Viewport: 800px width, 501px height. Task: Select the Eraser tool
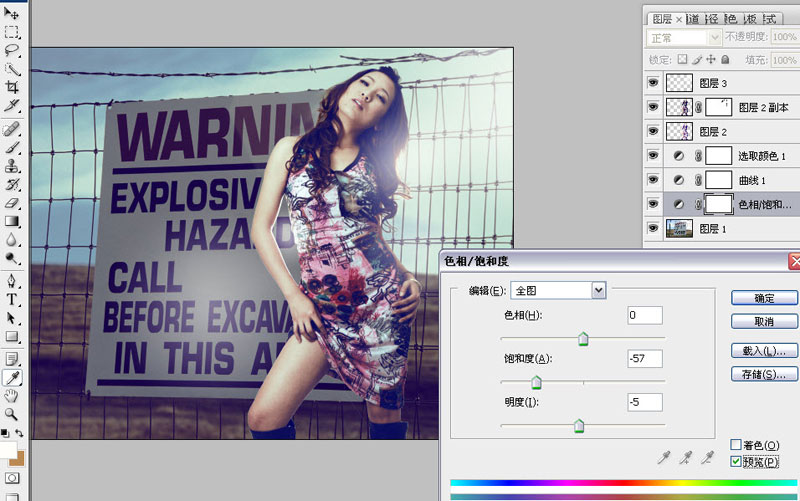click(11, 203)
